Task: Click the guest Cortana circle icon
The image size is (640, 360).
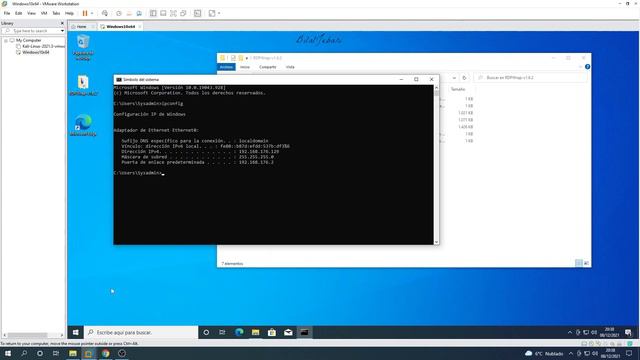Action: pos(206,333)
